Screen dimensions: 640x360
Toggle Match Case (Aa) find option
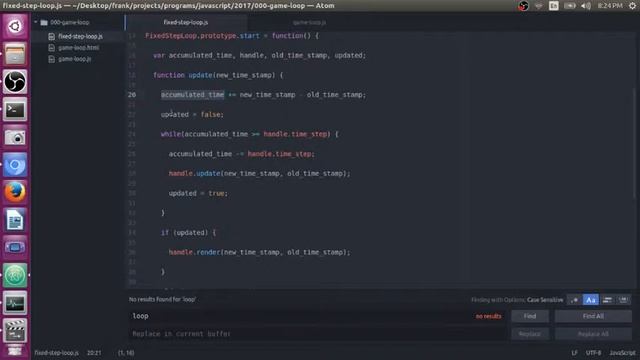coord(591,300)
